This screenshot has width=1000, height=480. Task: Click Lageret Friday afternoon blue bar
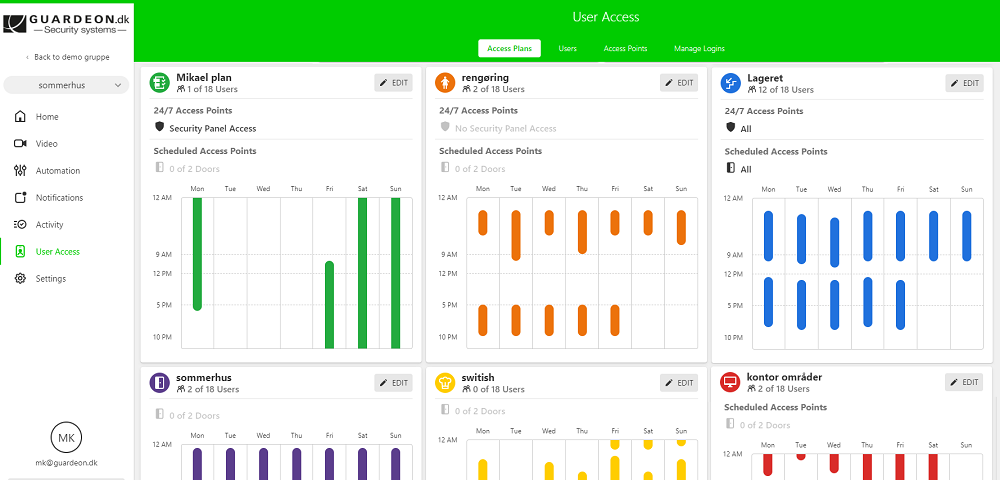tap(901, 305)
